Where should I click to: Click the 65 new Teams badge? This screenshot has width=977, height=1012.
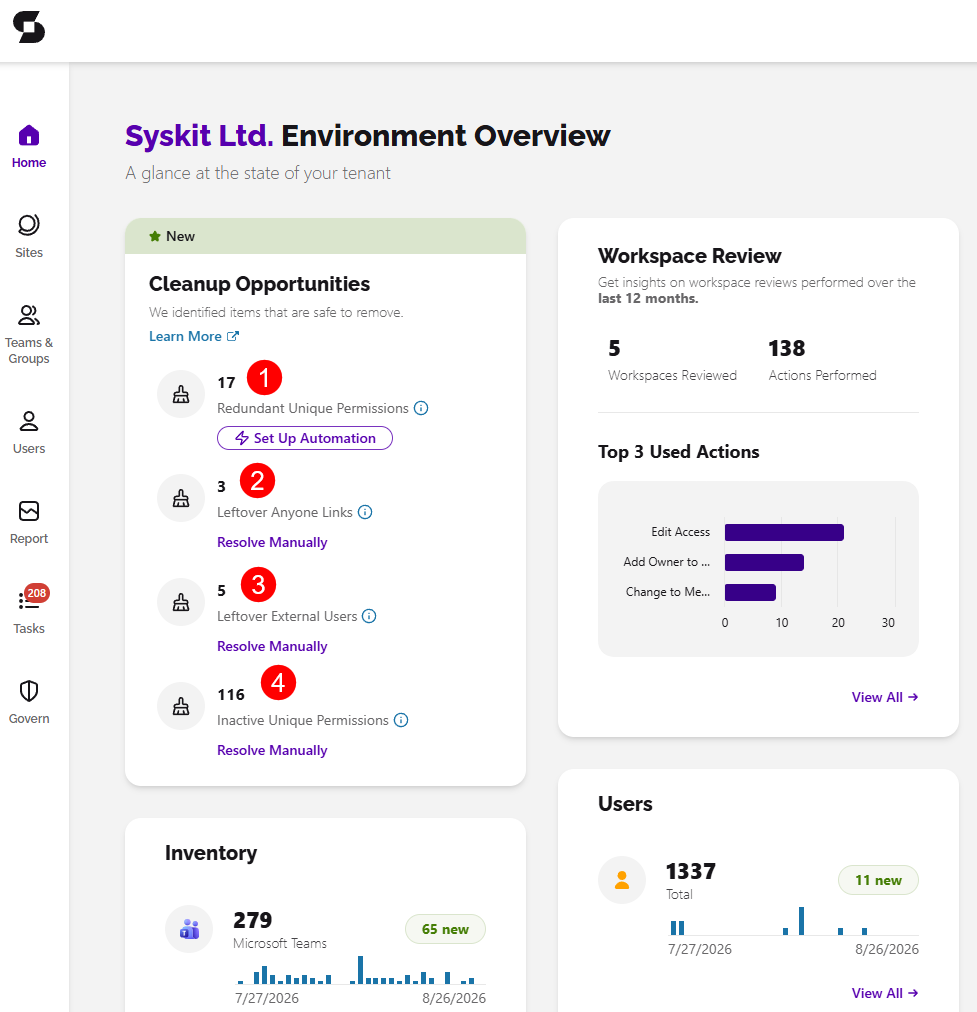pos(445,929)
